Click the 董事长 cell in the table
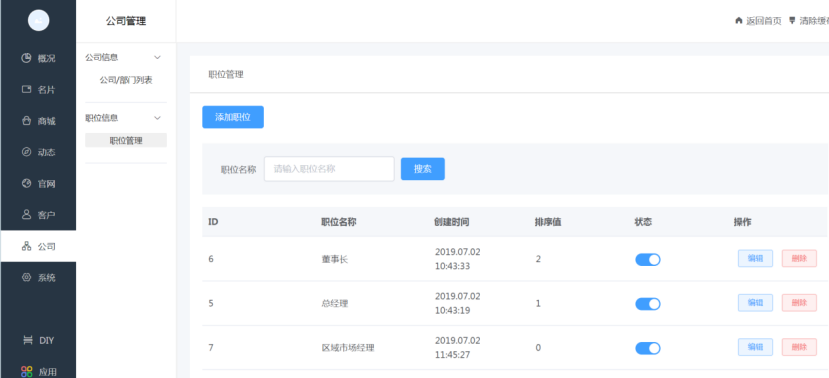This screenshot has width=829, height=378. point(335,260)
